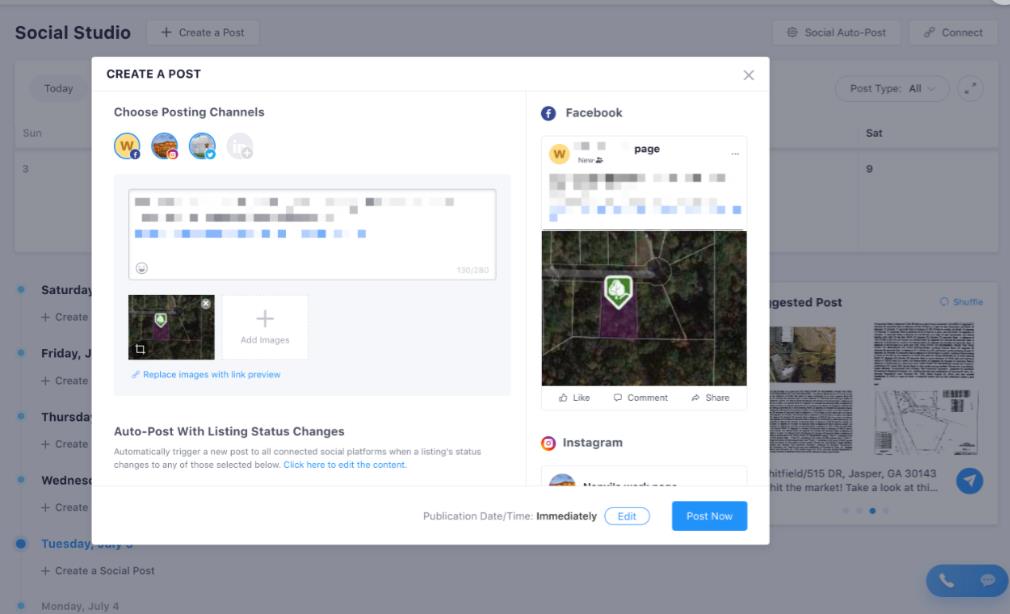Click the Add Images tile
This screenshot has height=614, width=1010.
coord(265,327)
